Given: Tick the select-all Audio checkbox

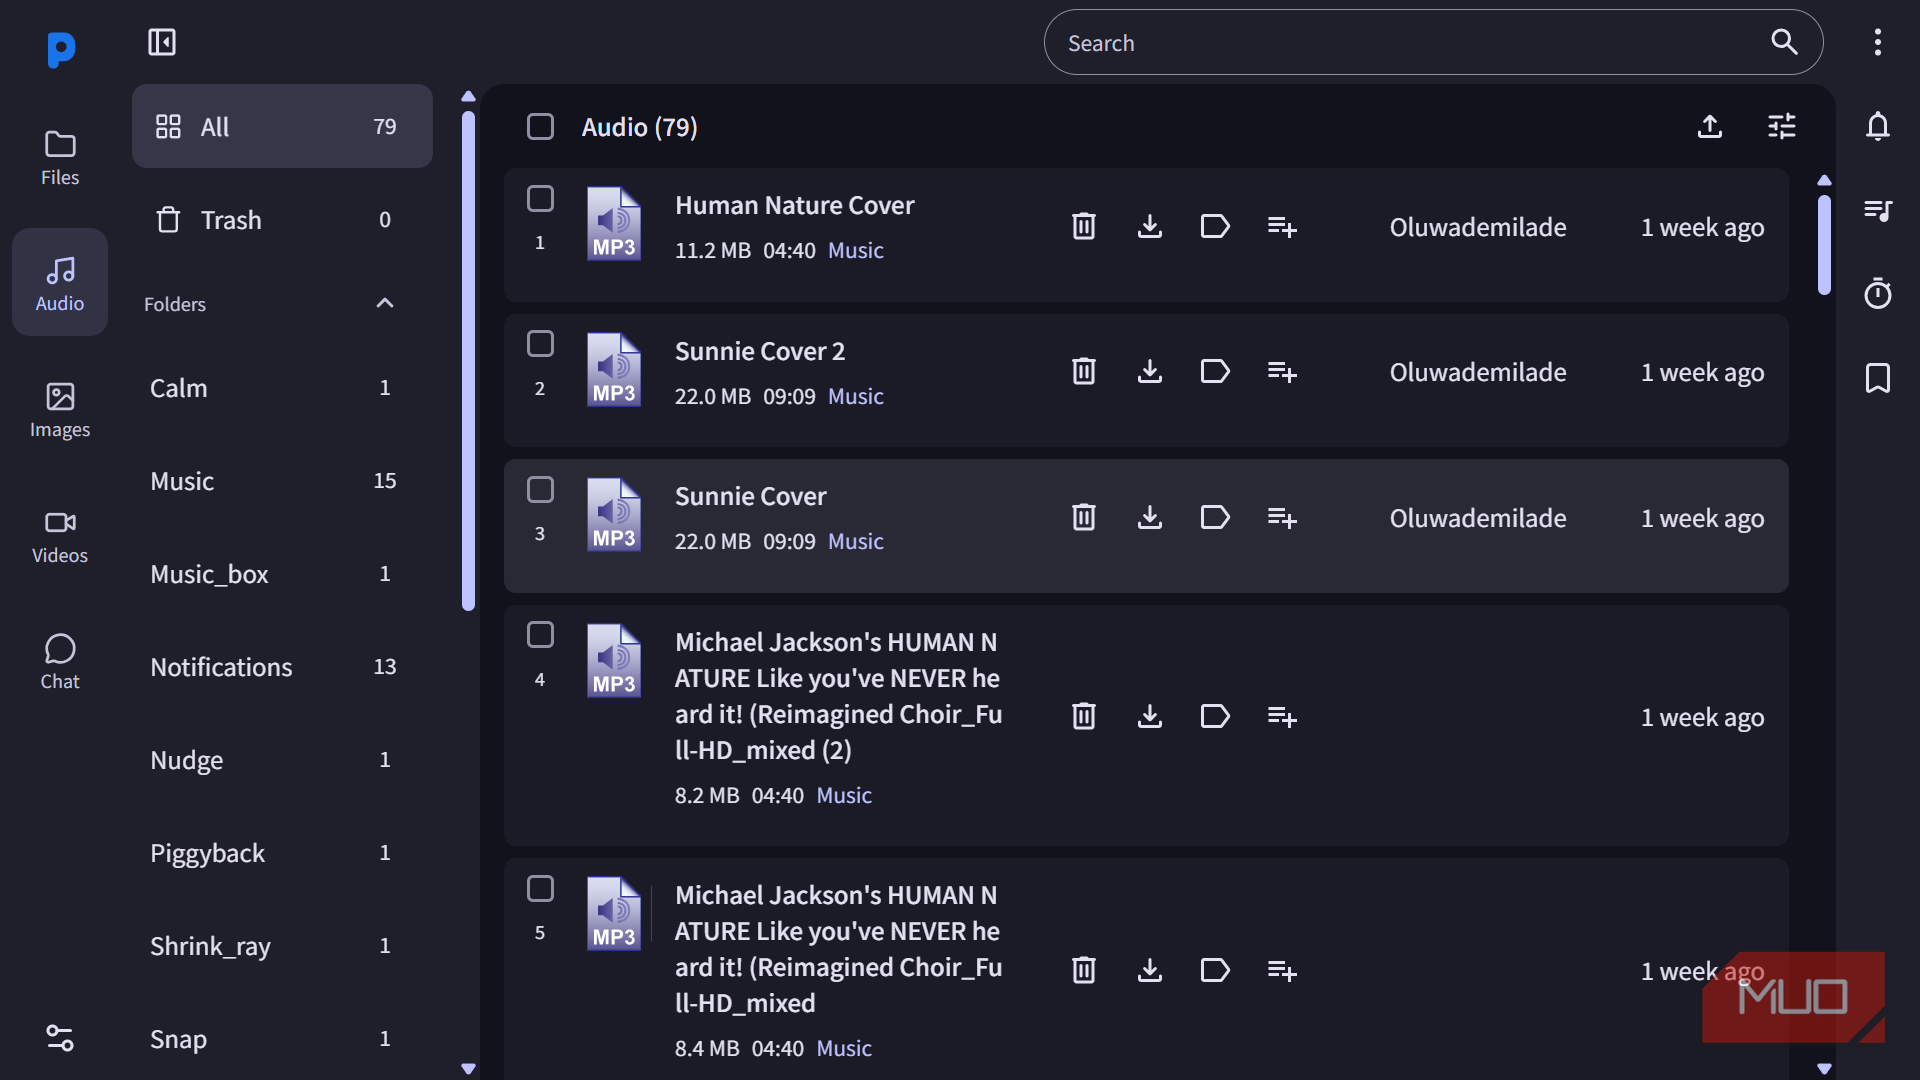Looking at the screenshot, I should point(540,127).
